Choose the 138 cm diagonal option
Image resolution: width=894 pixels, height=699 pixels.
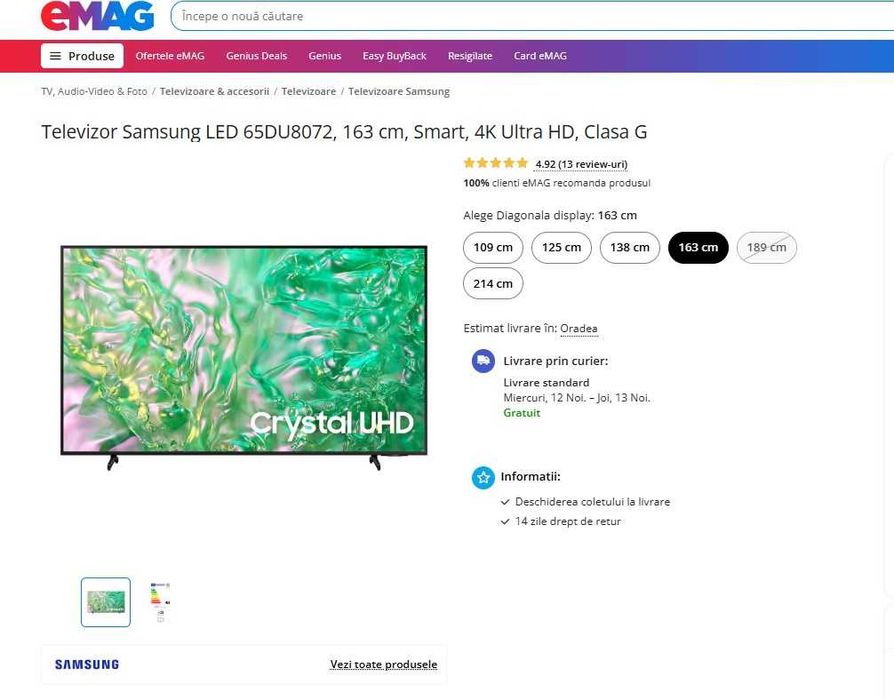pos(629,247)
